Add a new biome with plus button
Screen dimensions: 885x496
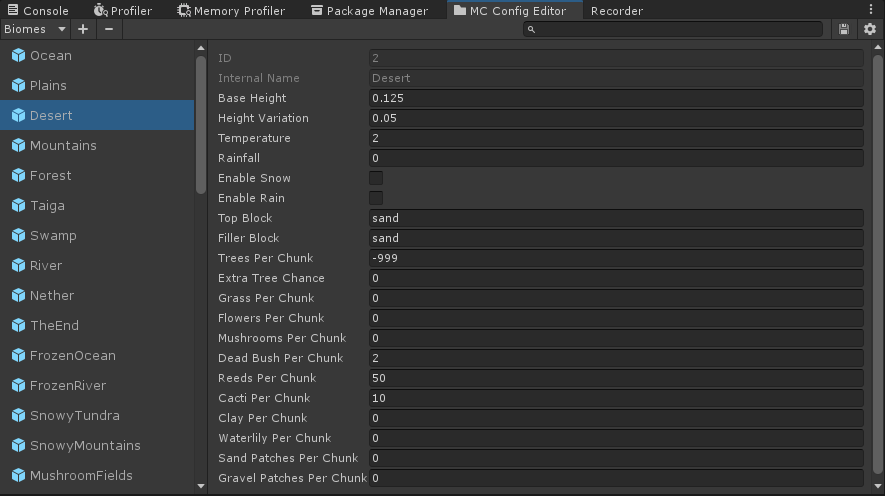[x=83, y=29]
